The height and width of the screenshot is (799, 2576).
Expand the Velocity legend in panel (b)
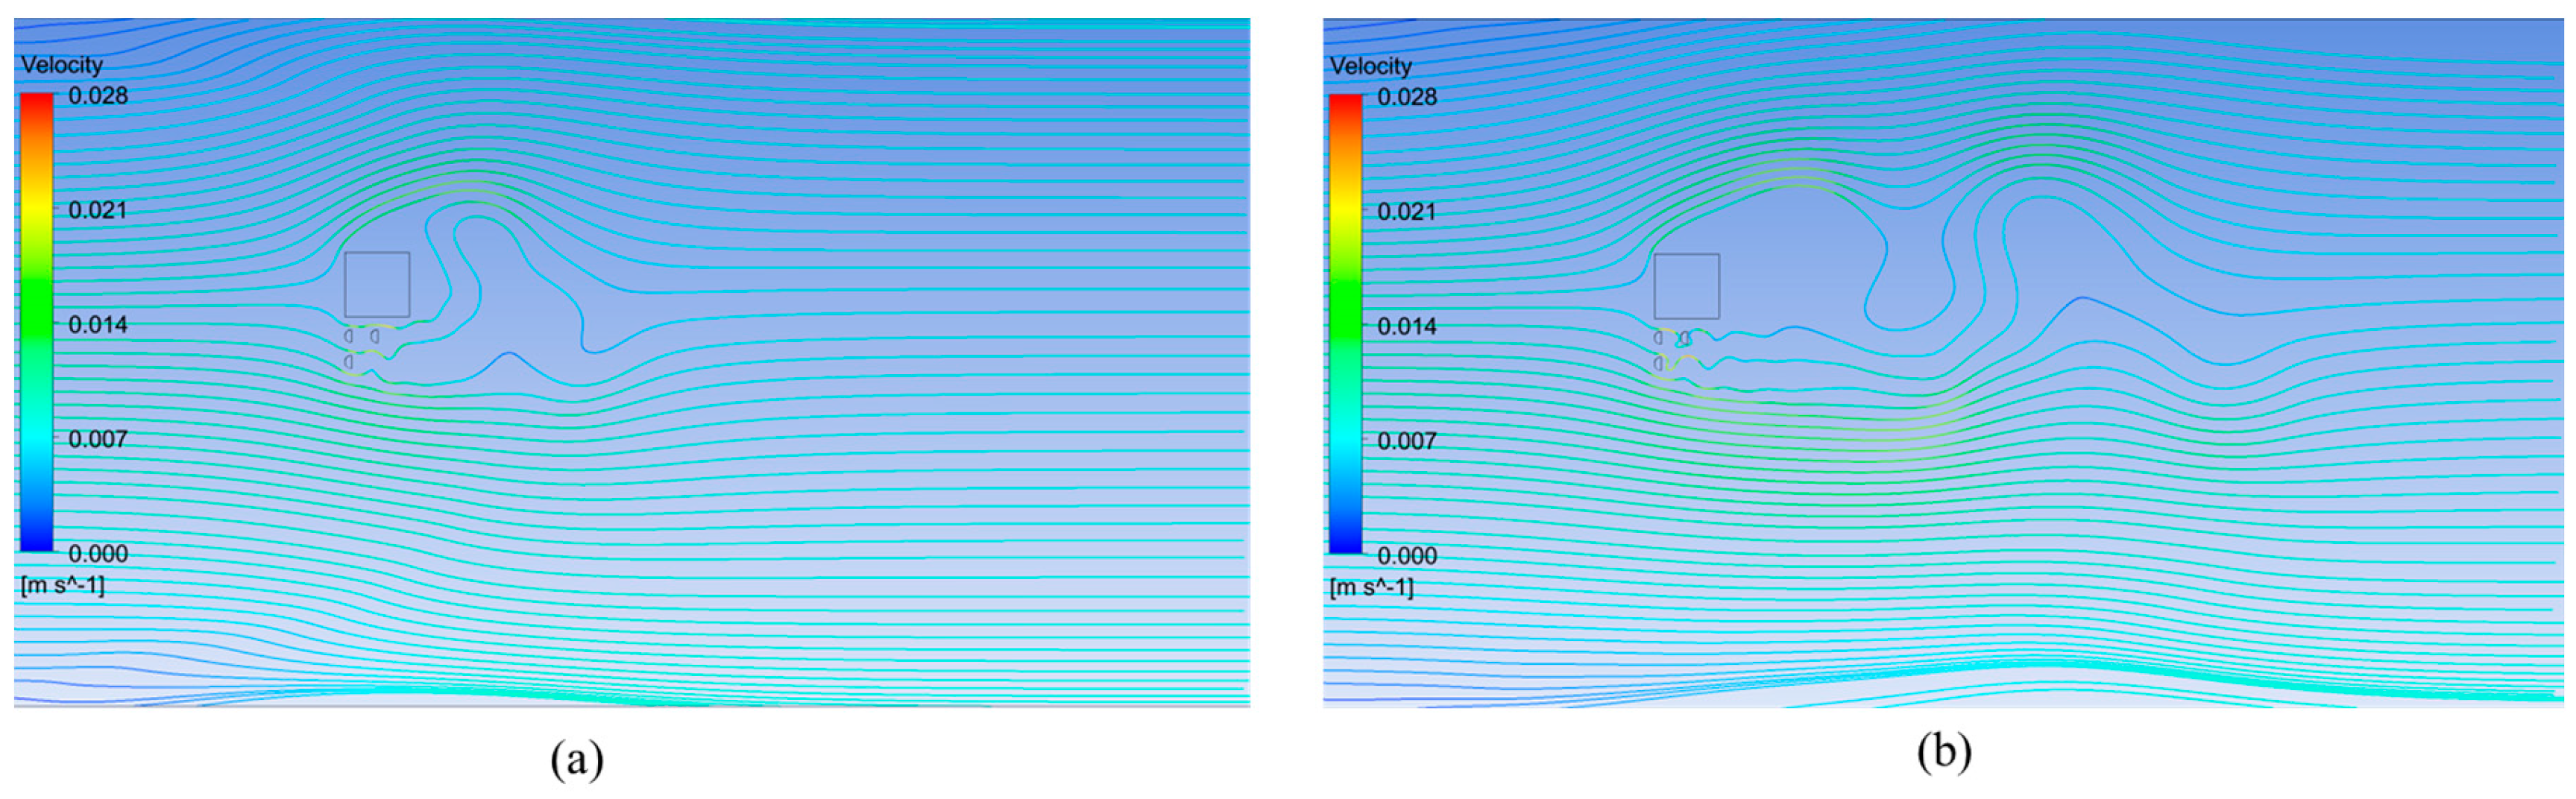pyautogui.click(x=1370, y=67)
